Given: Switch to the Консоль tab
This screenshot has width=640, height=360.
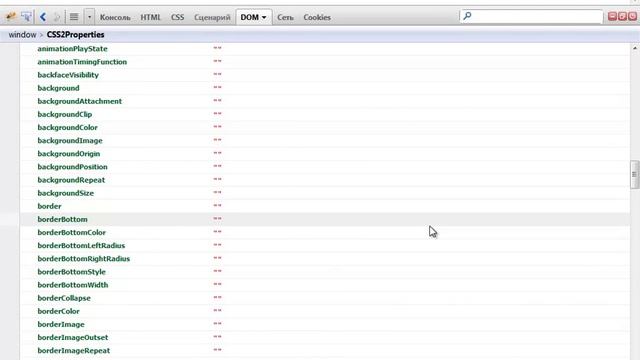Looking at the screenshot, I should [115, 17].
